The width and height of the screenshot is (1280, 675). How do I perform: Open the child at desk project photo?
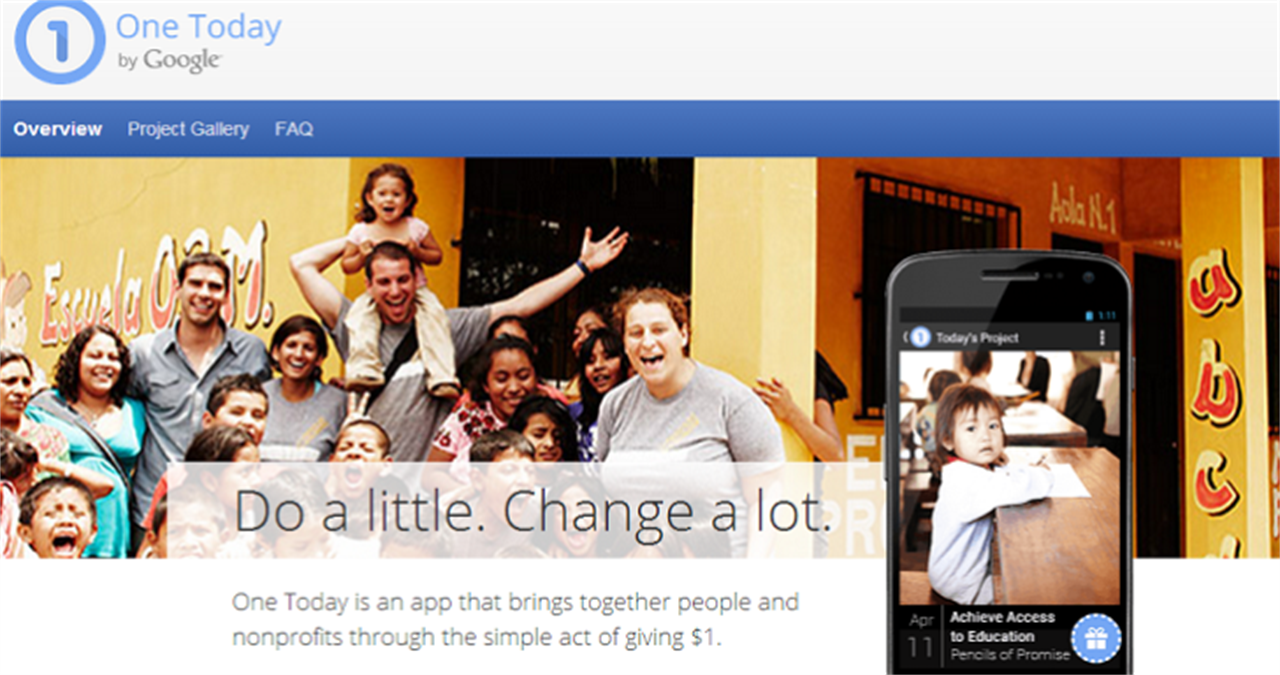point(1010,477)
